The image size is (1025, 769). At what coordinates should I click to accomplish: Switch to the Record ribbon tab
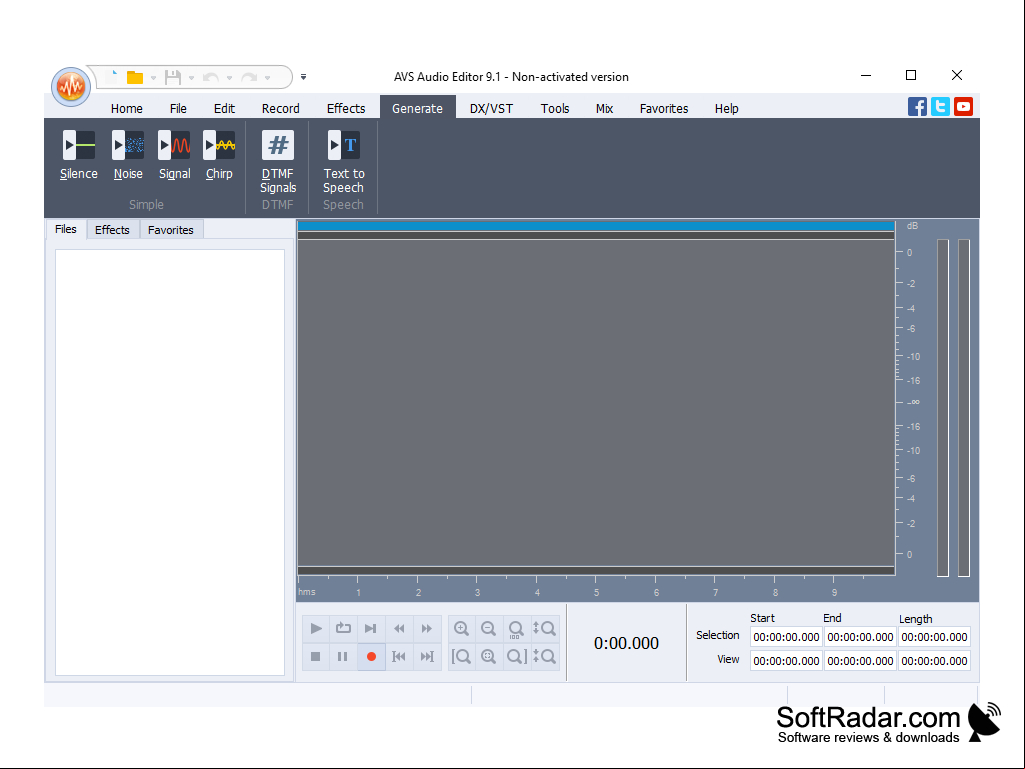click(280, 109)
